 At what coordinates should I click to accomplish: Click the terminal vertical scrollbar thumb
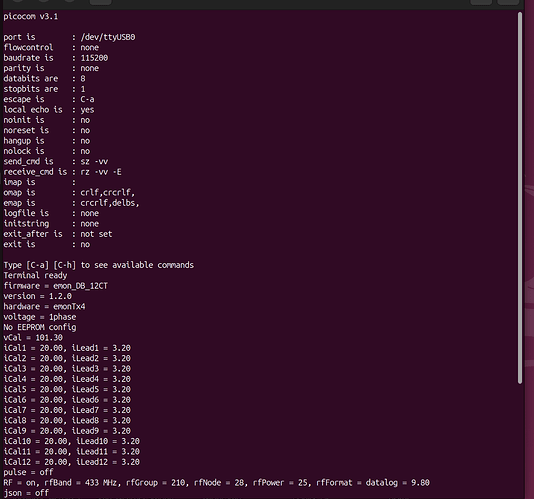click(x=520, y=198)
